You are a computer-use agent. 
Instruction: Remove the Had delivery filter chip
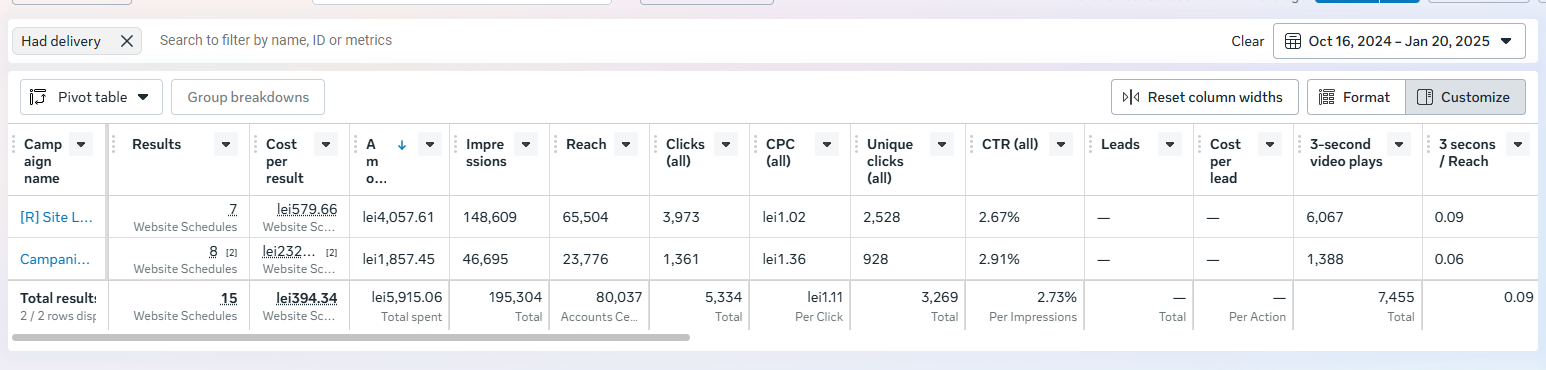(x=127, y=41)
